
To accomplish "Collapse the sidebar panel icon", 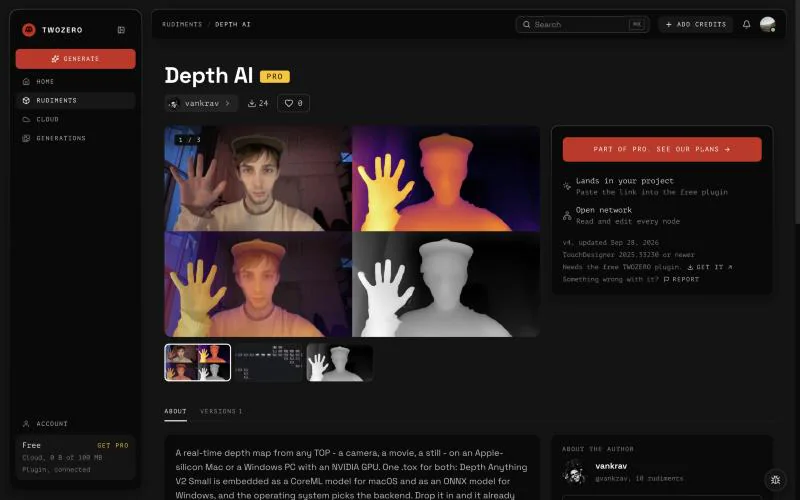I will coord(121,30).
